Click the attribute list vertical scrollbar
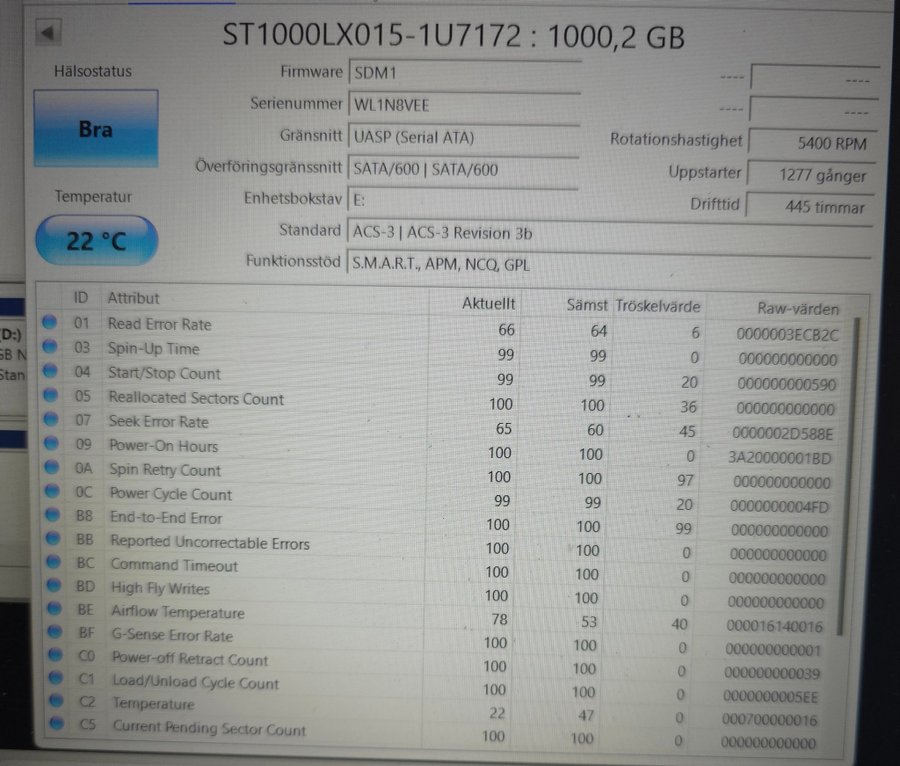This screenshot has height=766, width=900. (x=853, y=470)
